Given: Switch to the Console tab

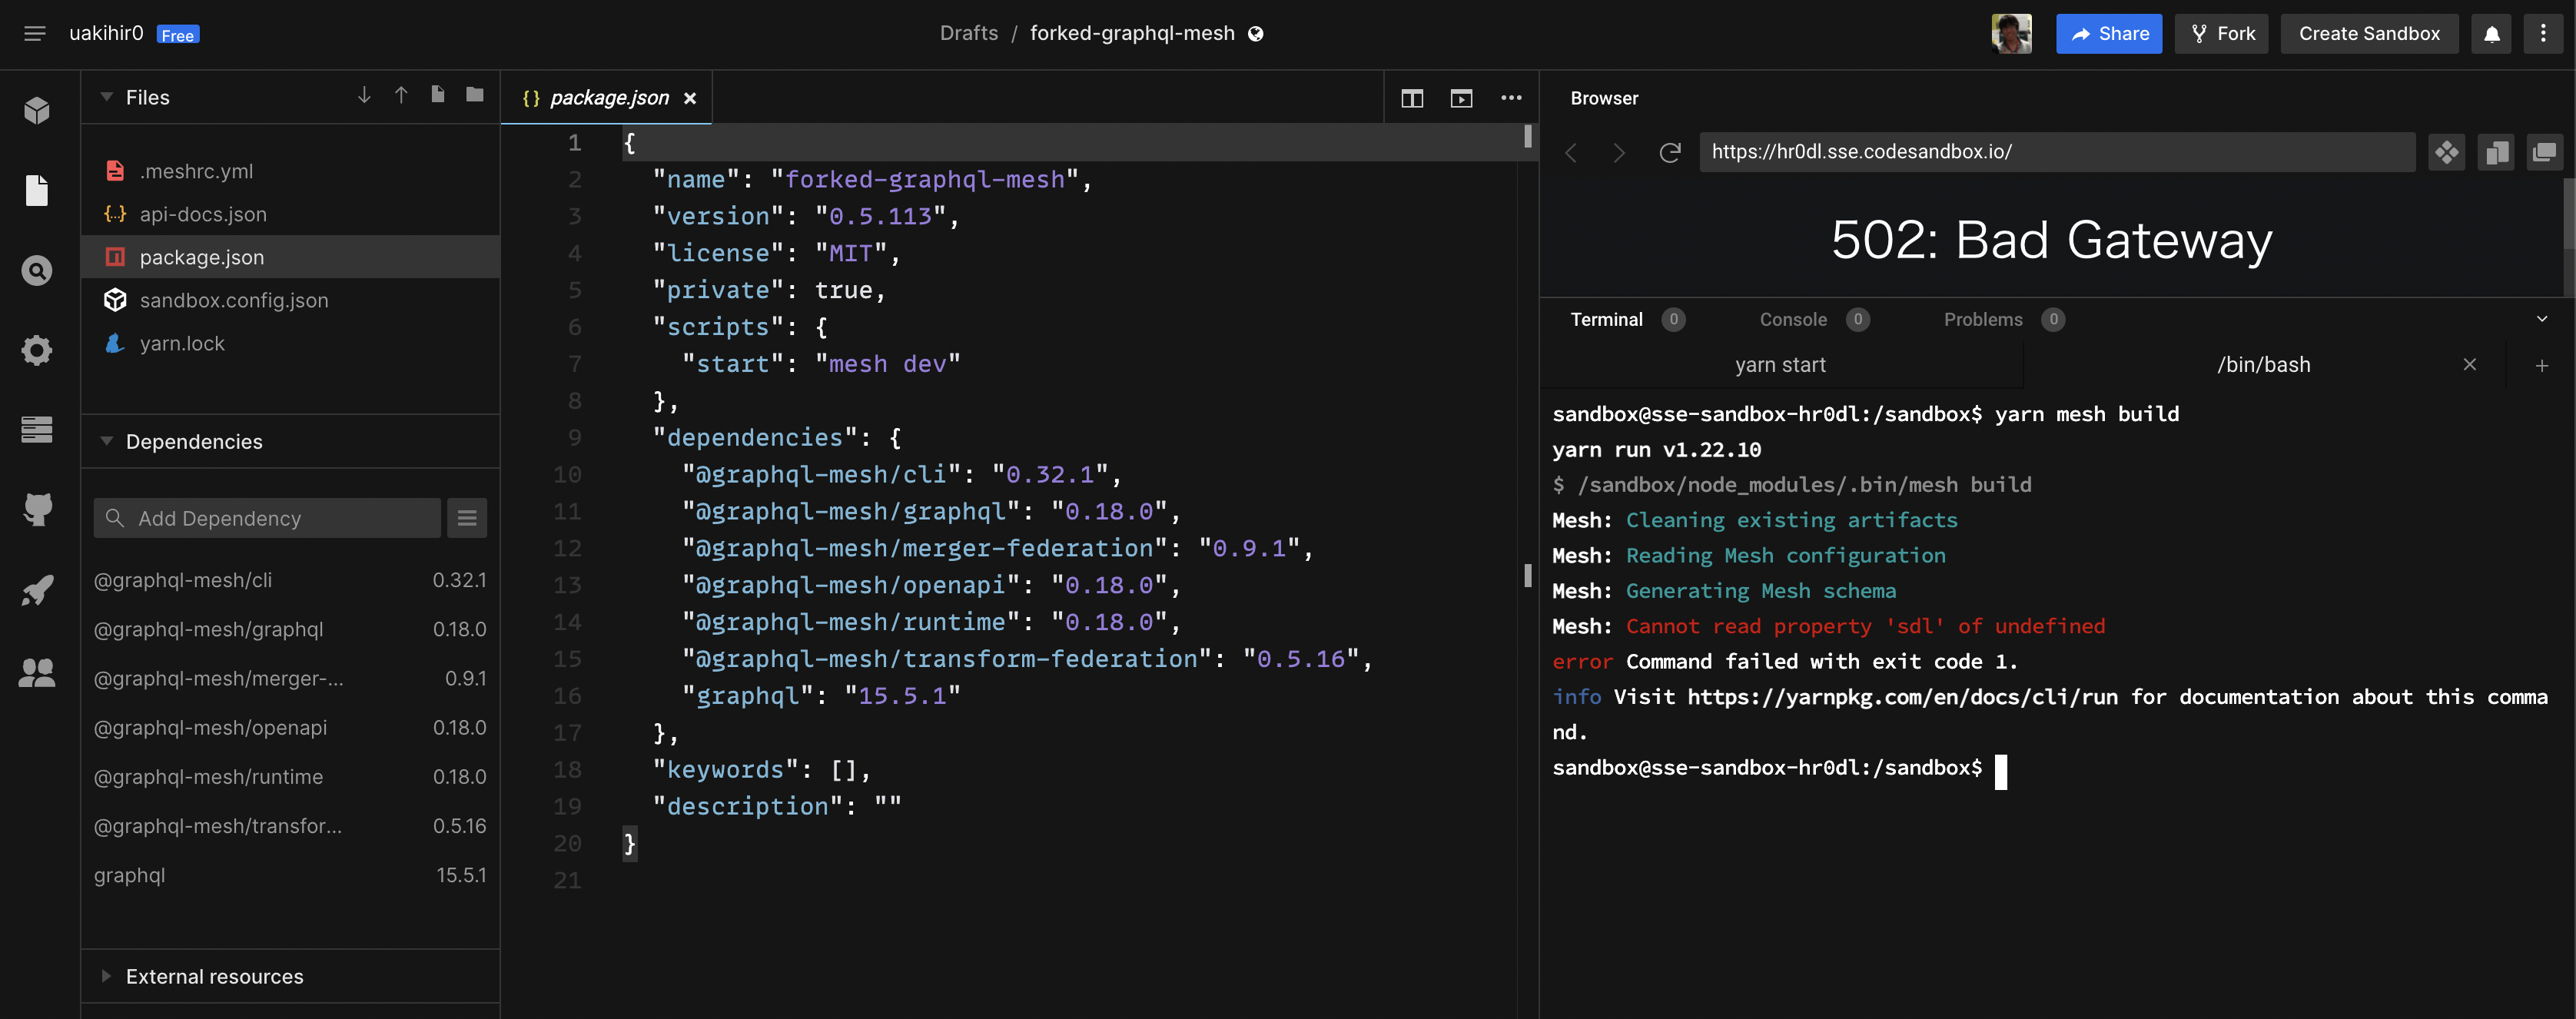Looking at the screenshot, I should (1794, 319).
